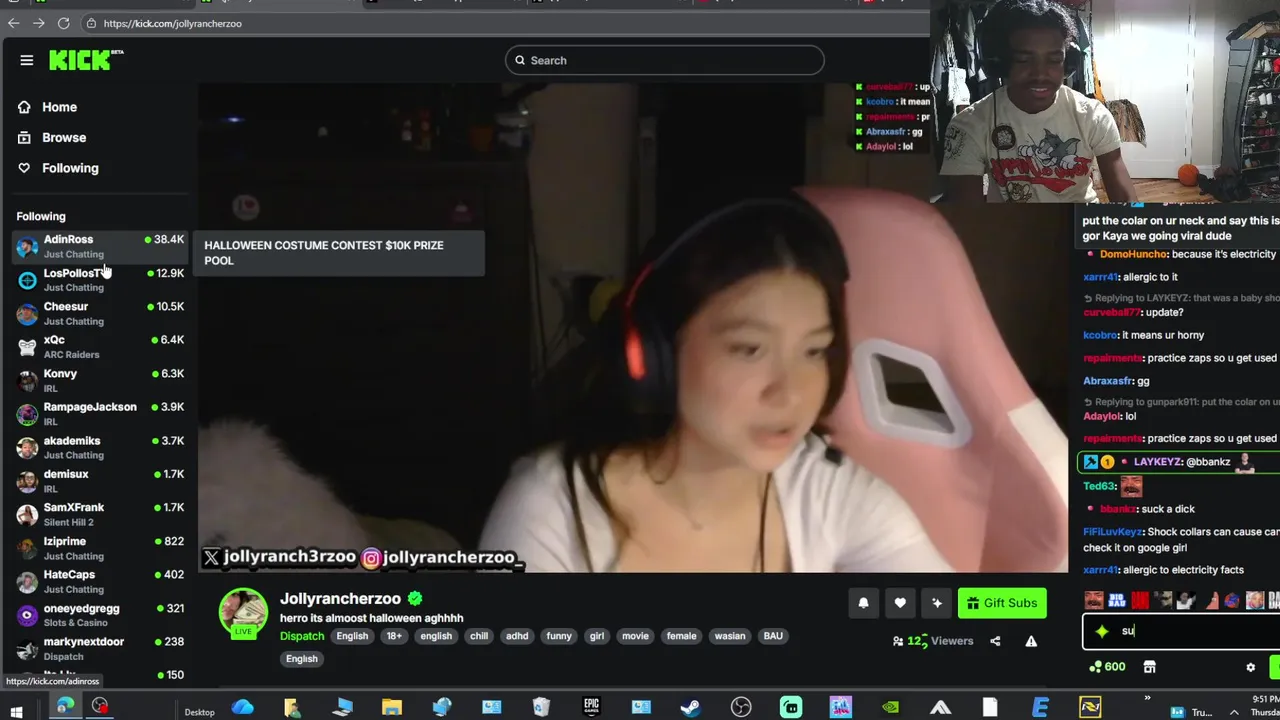1280x720 pixels.
Task: Select the funny tag
Action: (x=559, y=636)
